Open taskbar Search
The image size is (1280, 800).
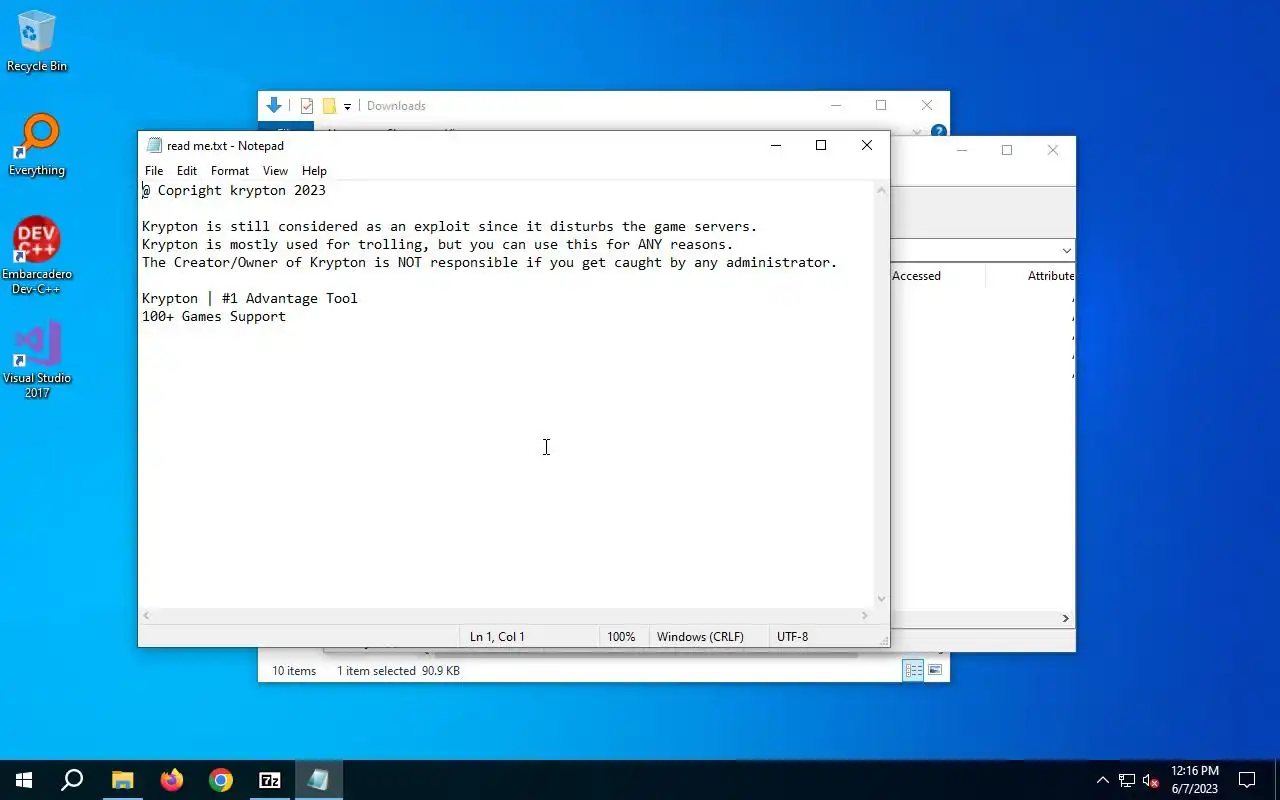click(x=72, y=780)
